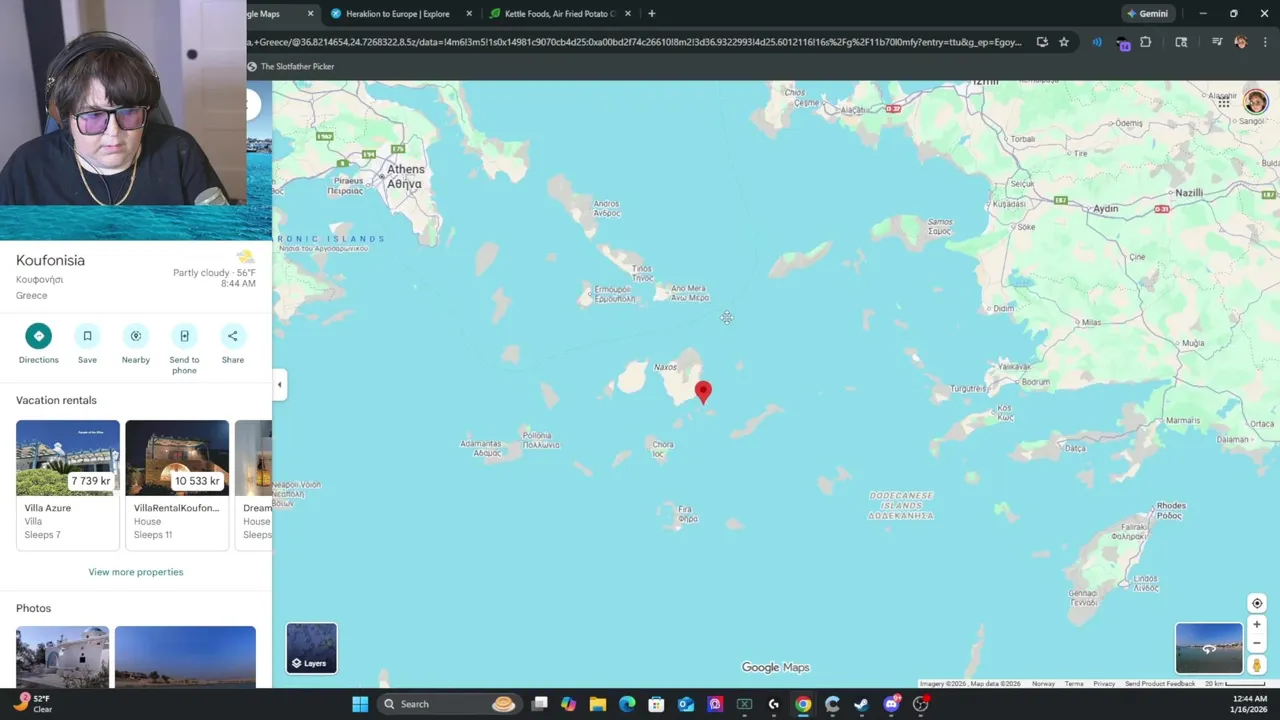Open Steam from the taskbar
Screen dimensions: 1280x720
point(861,704)
